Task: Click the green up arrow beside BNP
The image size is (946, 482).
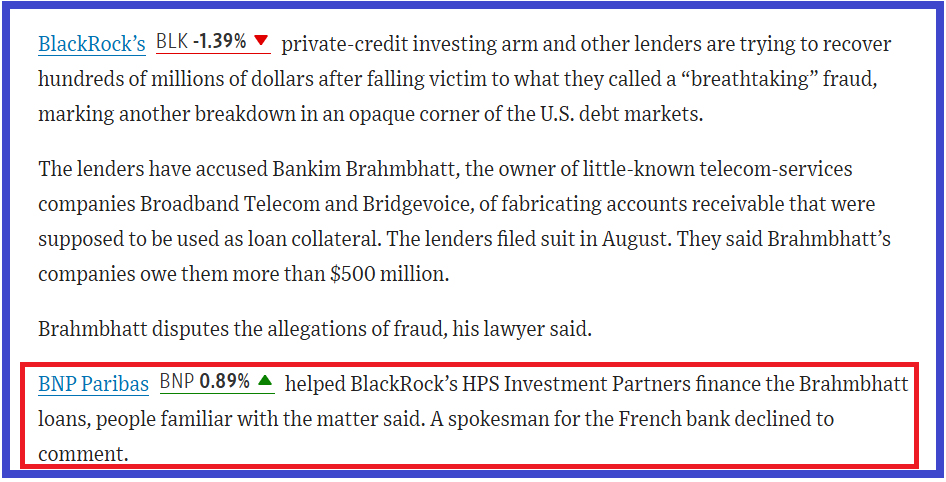Action: (x=265, y=381)
